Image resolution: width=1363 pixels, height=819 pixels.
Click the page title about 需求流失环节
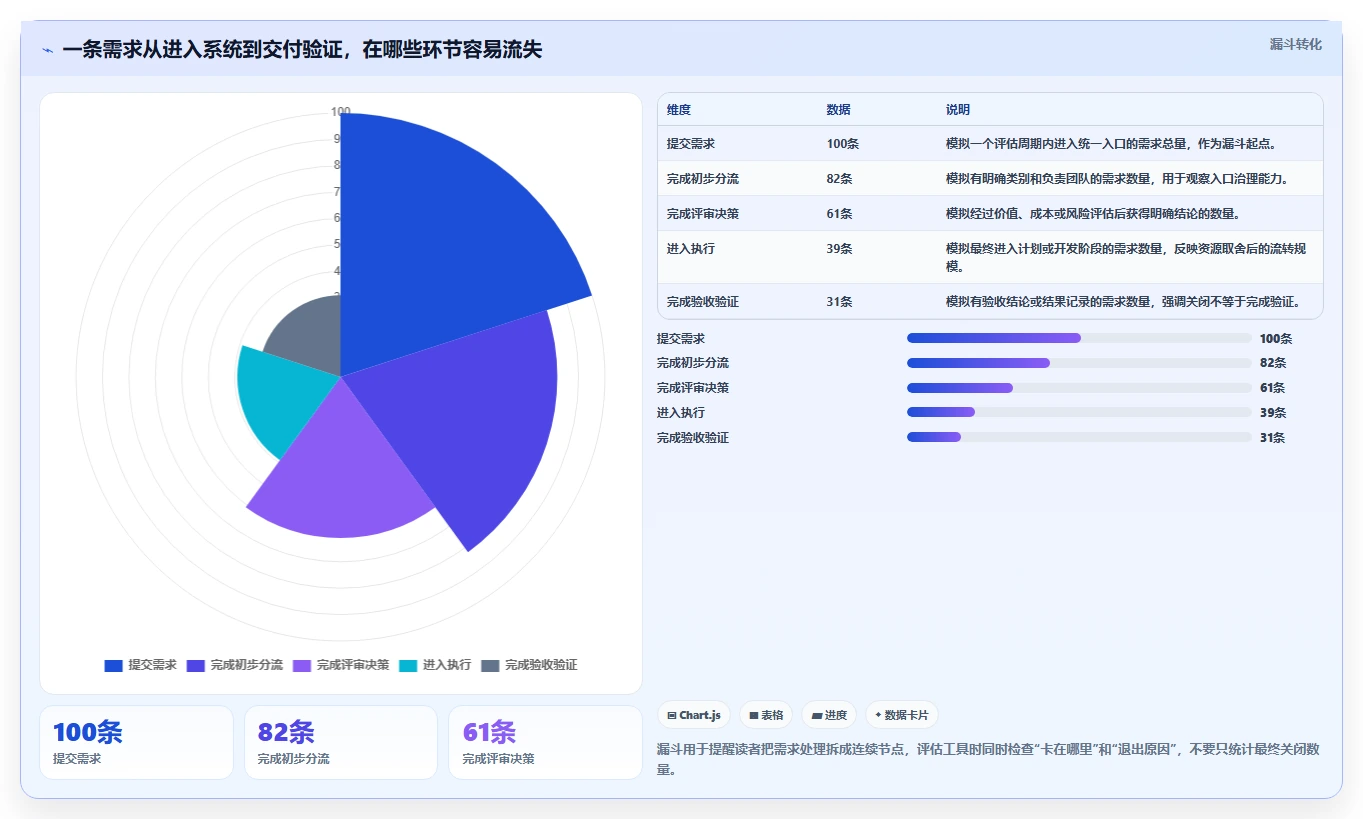coord(302,49)
